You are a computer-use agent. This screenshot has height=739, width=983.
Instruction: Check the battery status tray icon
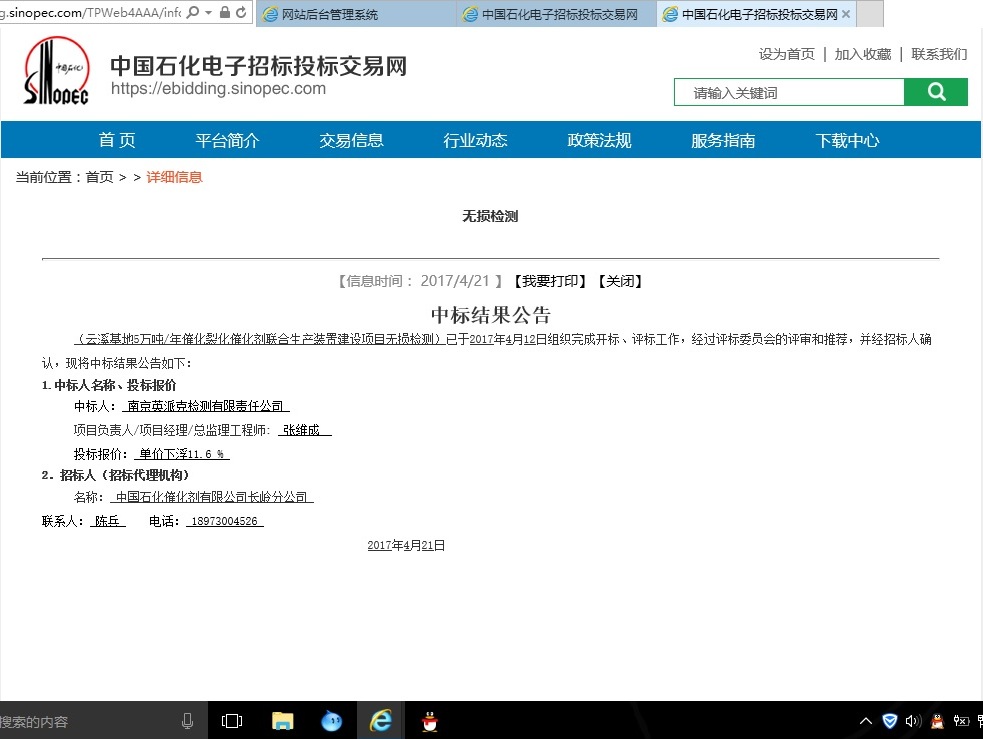pos(962,720)
